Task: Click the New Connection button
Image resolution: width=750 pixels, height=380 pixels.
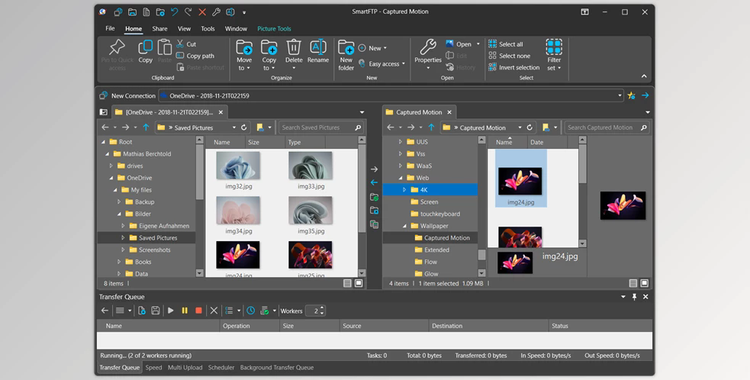Action: pyautogui.click(x=128, y=96)
